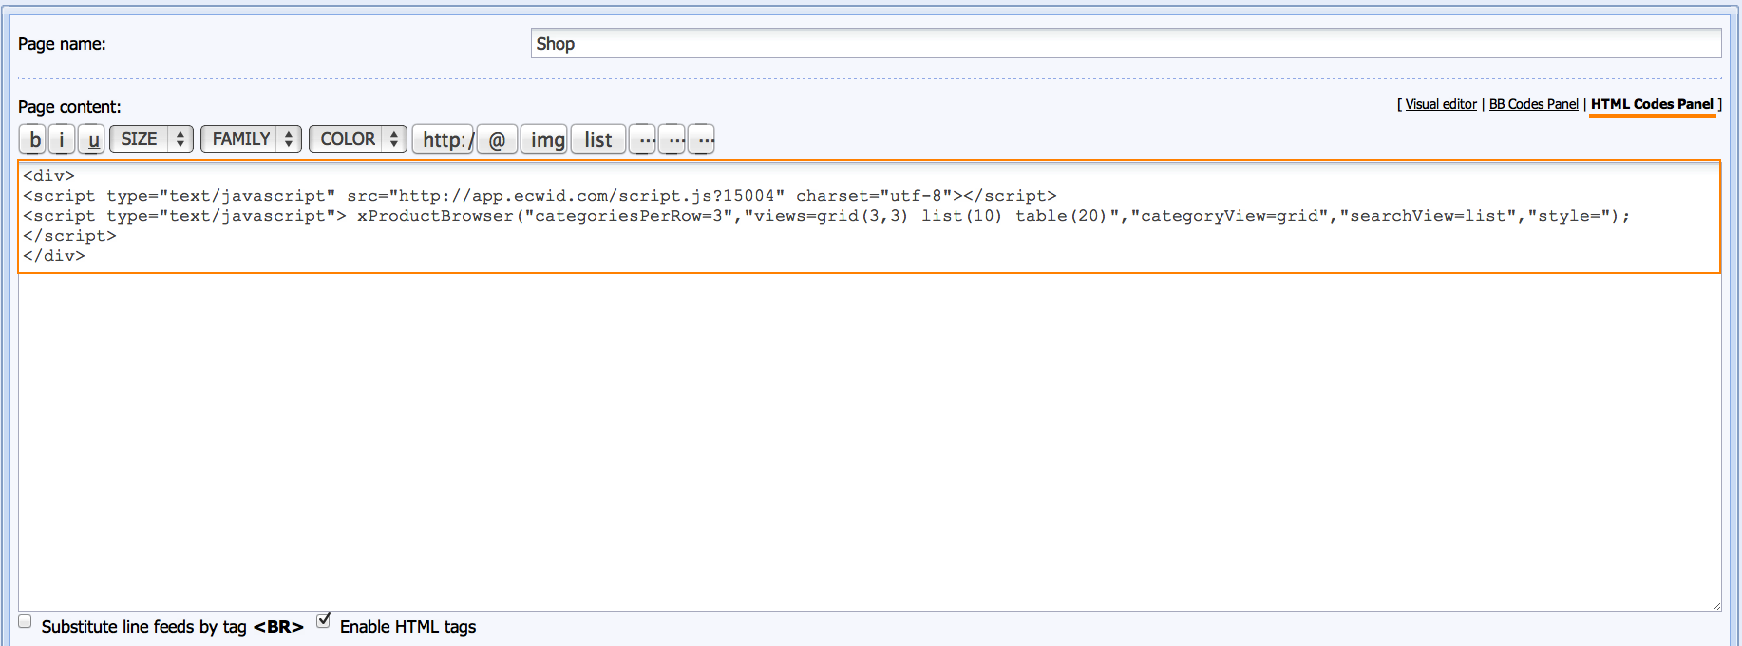Open the COLOR dropdown
This screenshot has height=646, width=1742.
pos(358,139)
